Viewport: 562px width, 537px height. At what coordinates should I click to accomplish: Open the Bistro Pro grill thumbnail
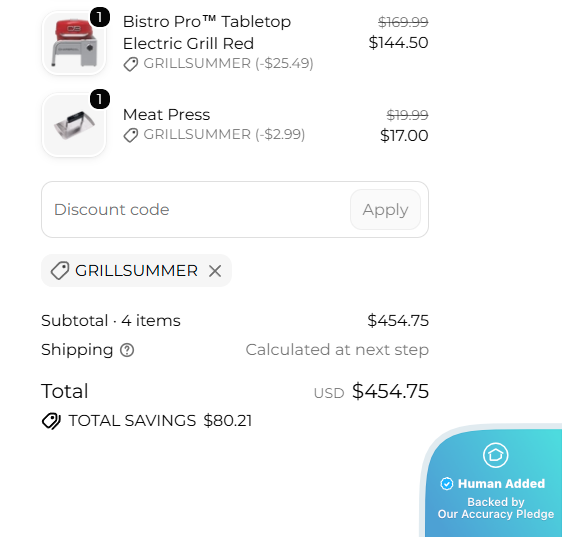click(74, 43)
